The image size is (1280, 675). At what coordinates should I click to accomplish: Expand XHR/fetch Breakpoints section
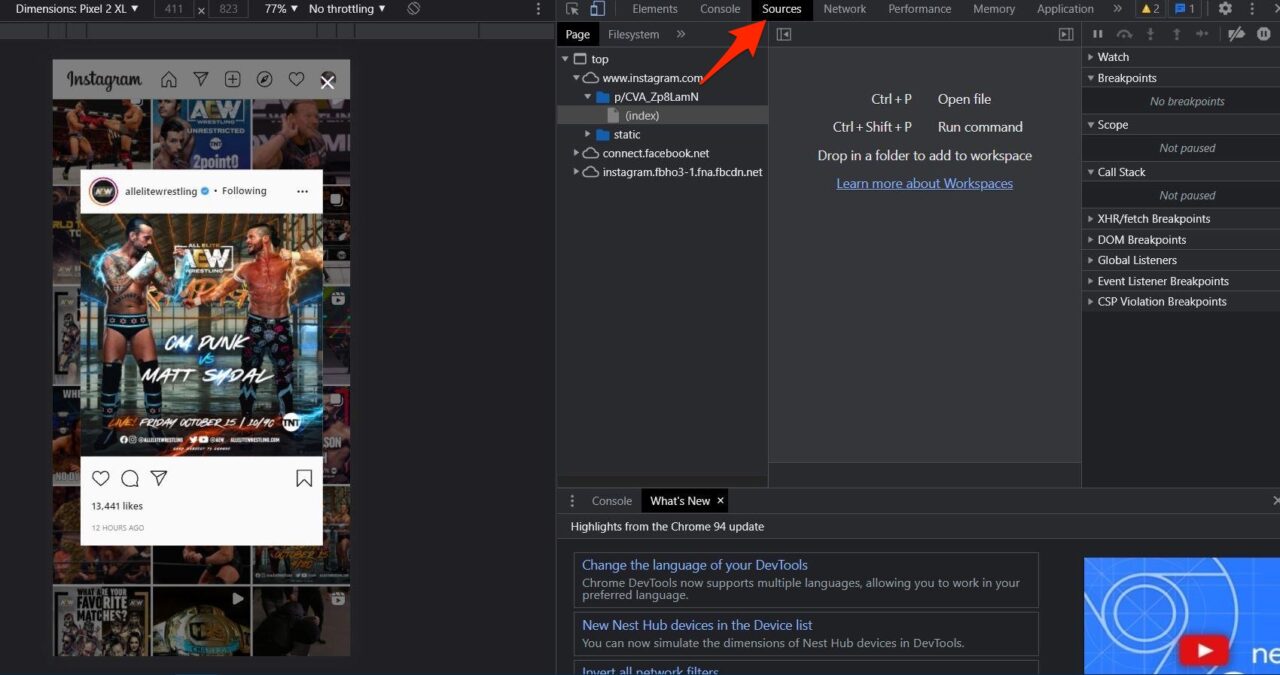(x=1153, y=219)
